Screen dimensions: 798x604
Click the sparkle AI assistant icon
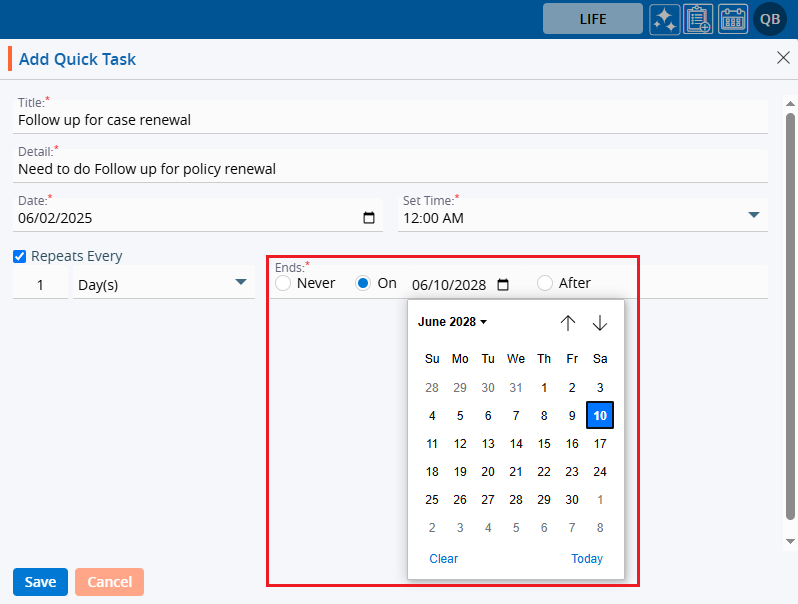click(665, 19)
